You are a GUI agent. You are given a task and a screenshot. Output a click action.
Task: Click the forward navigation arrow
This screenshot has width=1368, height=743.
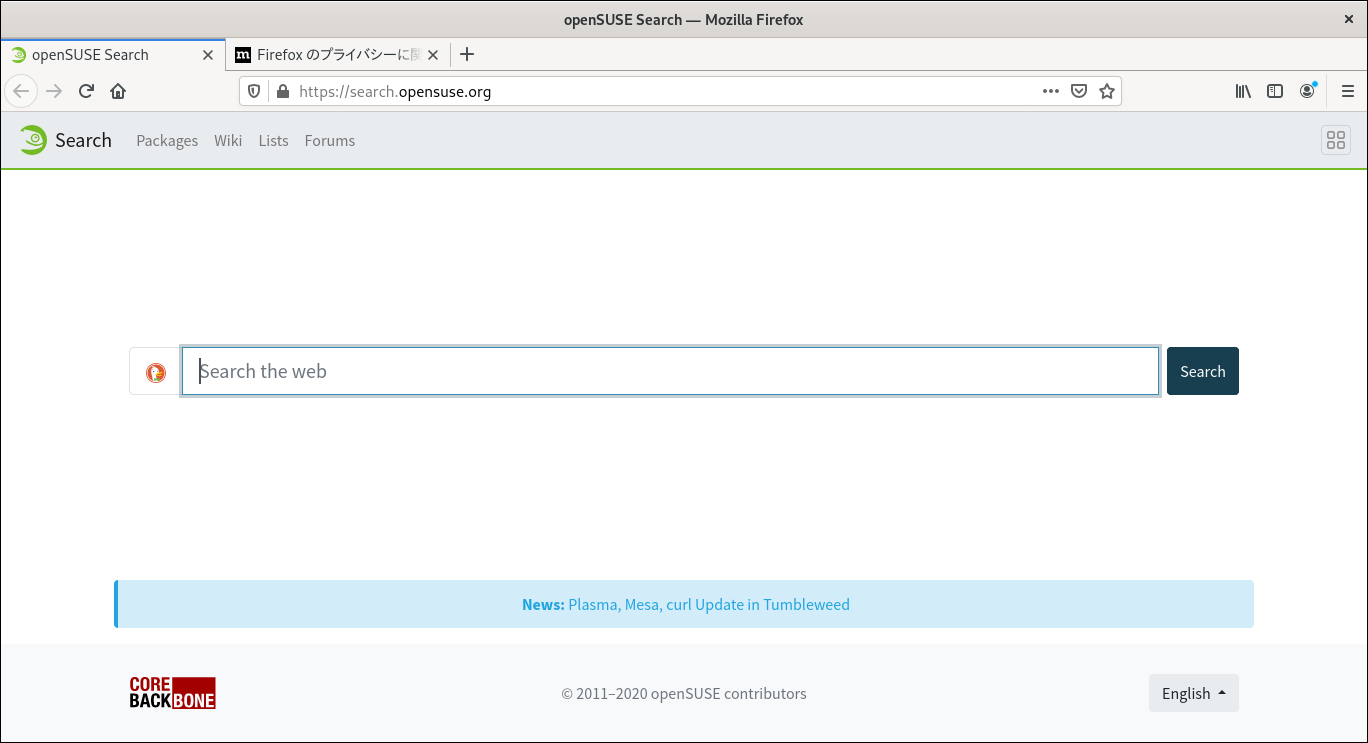point(54,91)
